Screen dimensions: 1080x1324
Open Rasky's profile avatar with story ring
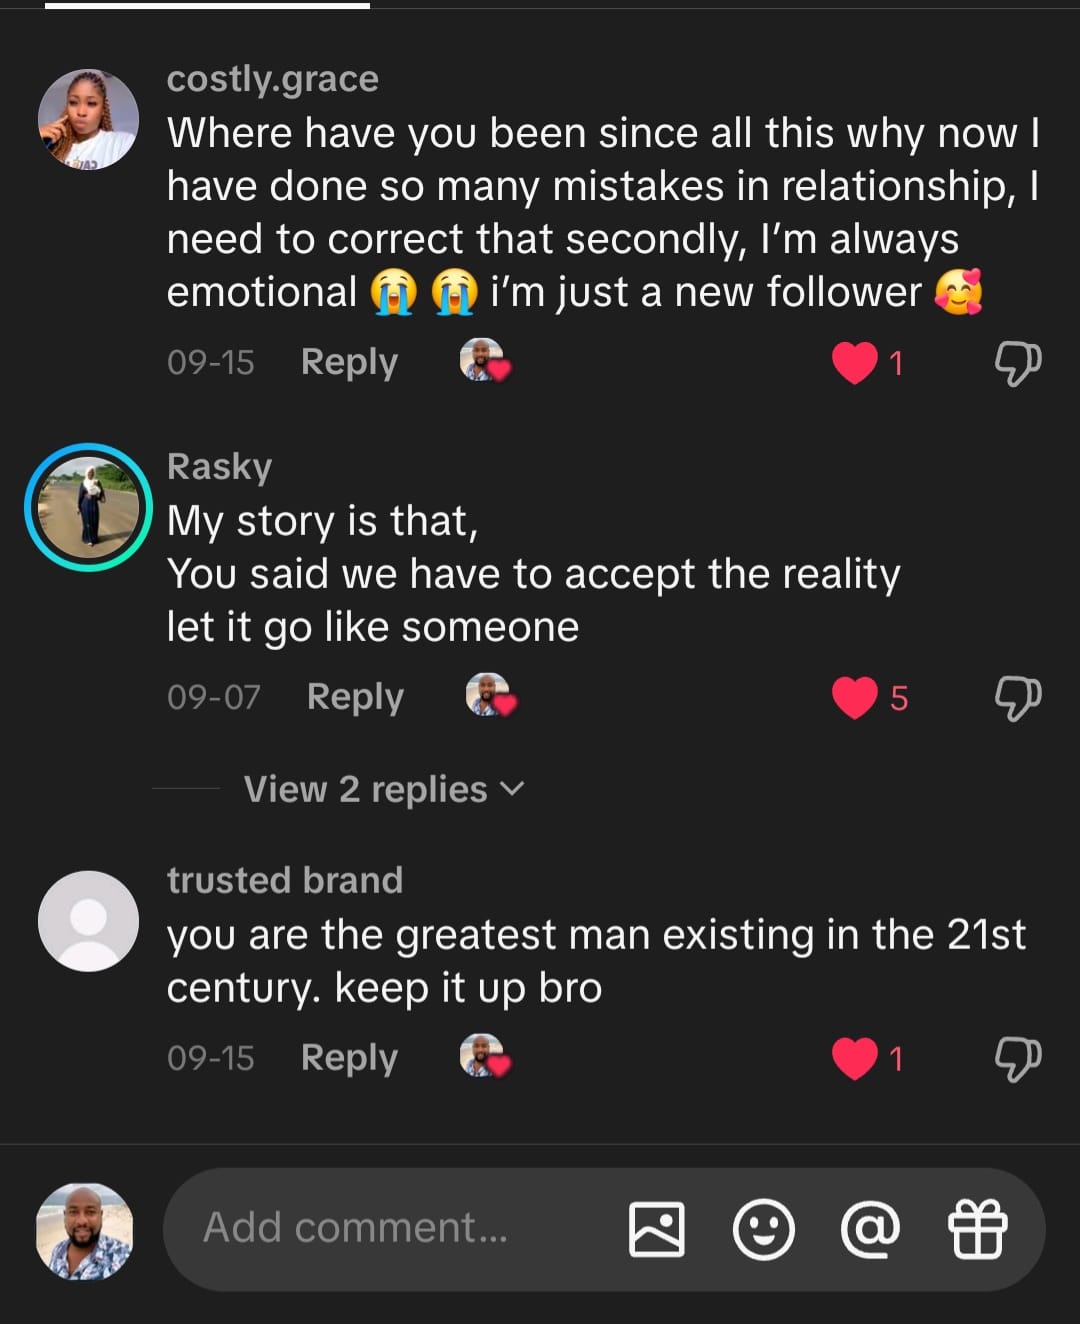pyautogui.click(x=88, y=507)
